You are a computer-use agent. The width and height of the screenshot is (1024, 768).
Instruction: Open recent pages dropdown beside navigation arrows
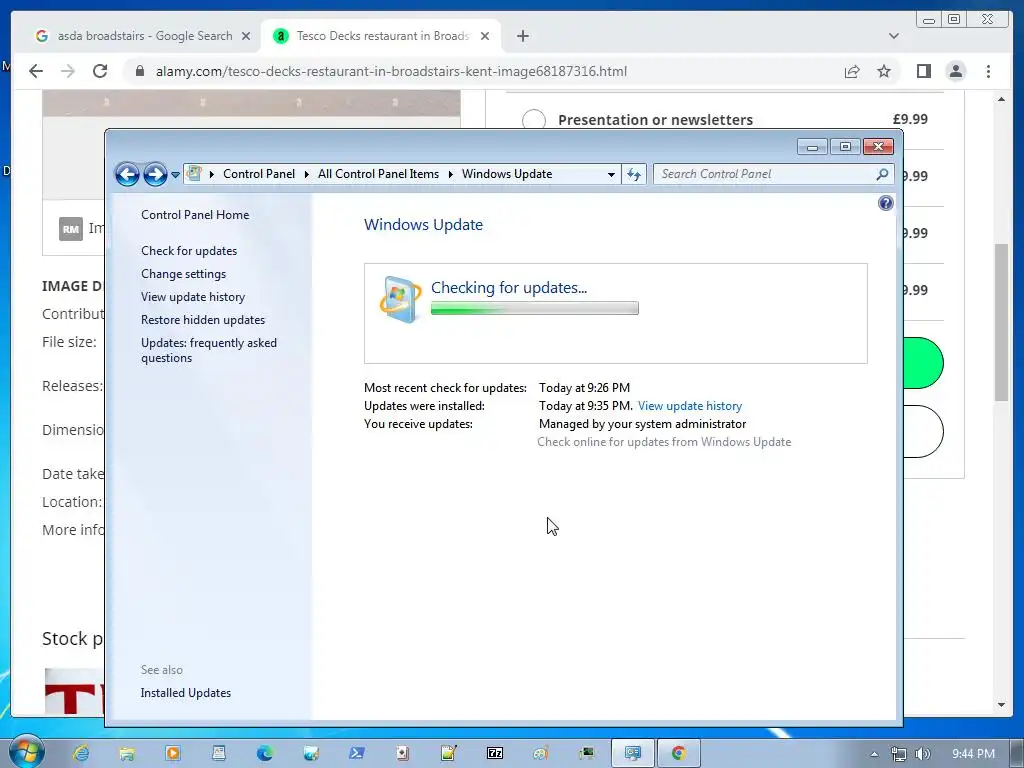175,175
